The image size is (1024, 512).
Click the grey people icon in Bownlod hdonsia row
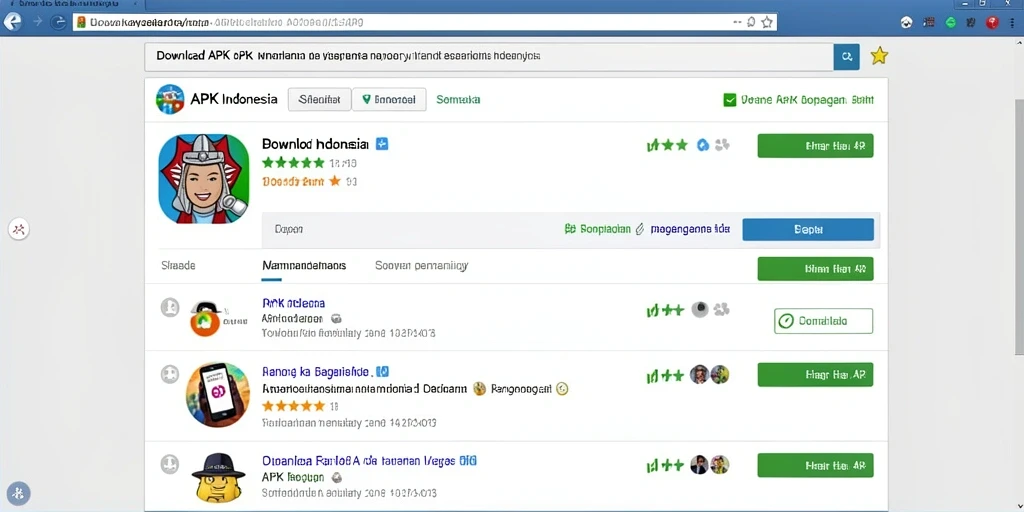point(722,145)
